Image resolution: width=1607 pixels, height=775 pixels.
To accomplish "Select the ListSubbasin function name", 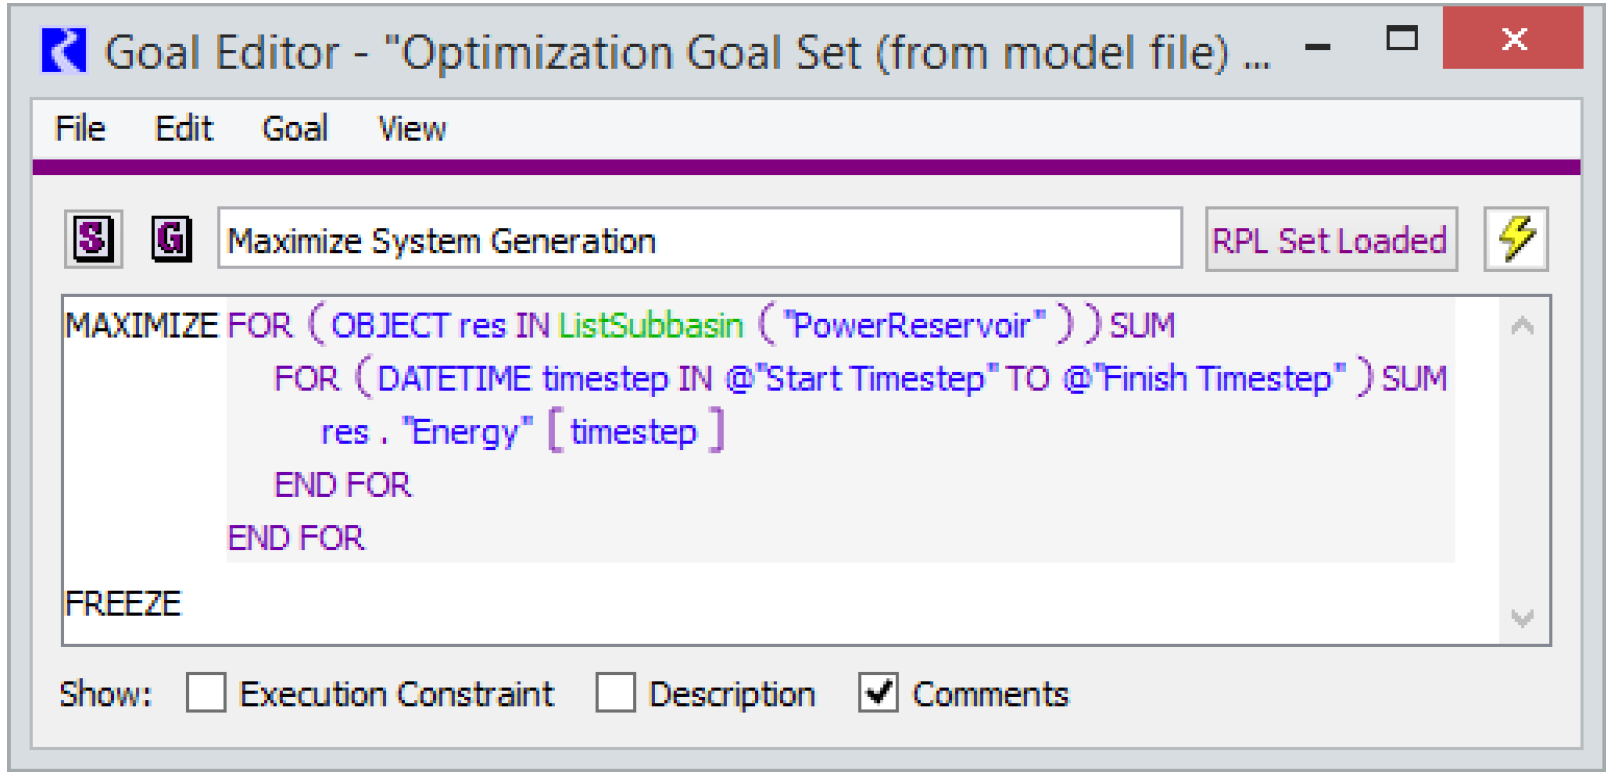I will [x=651, y=326].
